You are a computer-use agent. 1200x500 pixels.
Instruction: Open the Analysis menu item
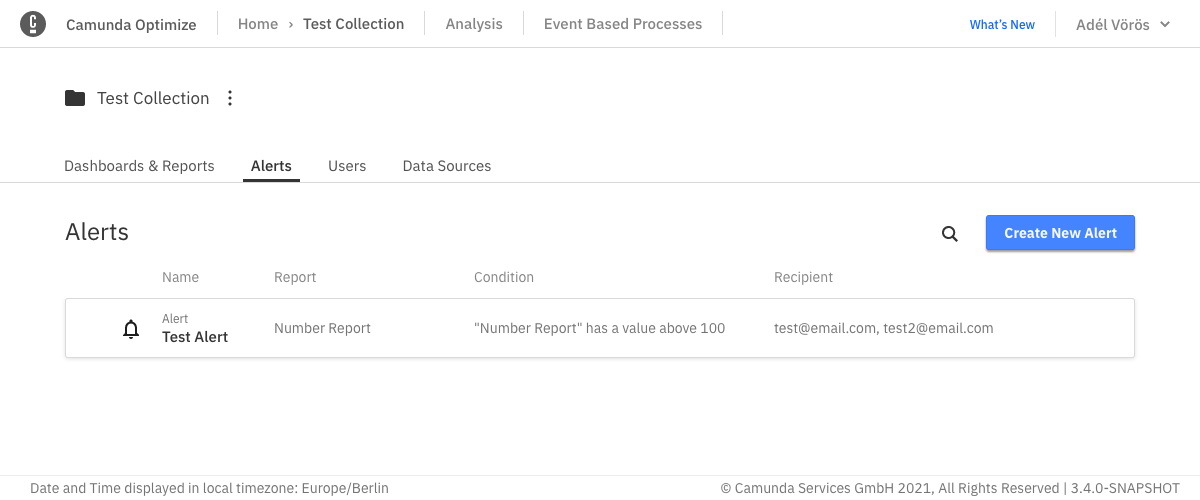[474, 24]
